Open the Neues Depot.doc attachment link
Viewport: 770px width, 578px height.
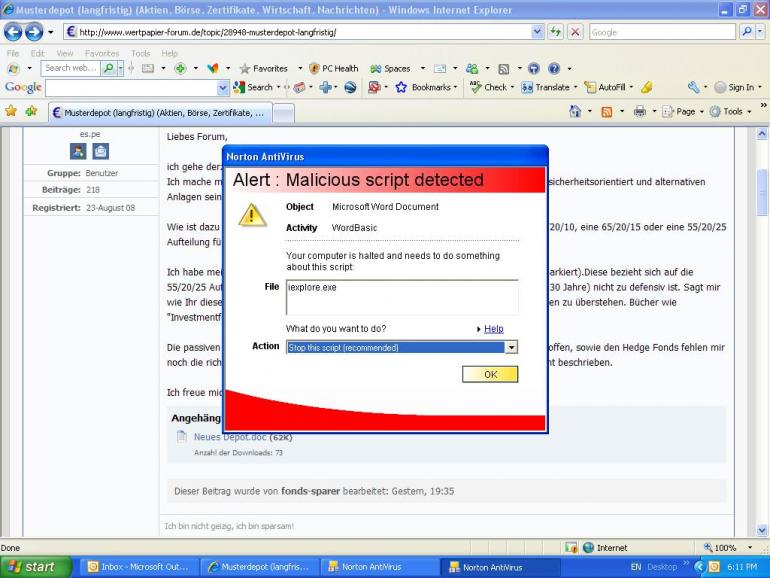230,437
